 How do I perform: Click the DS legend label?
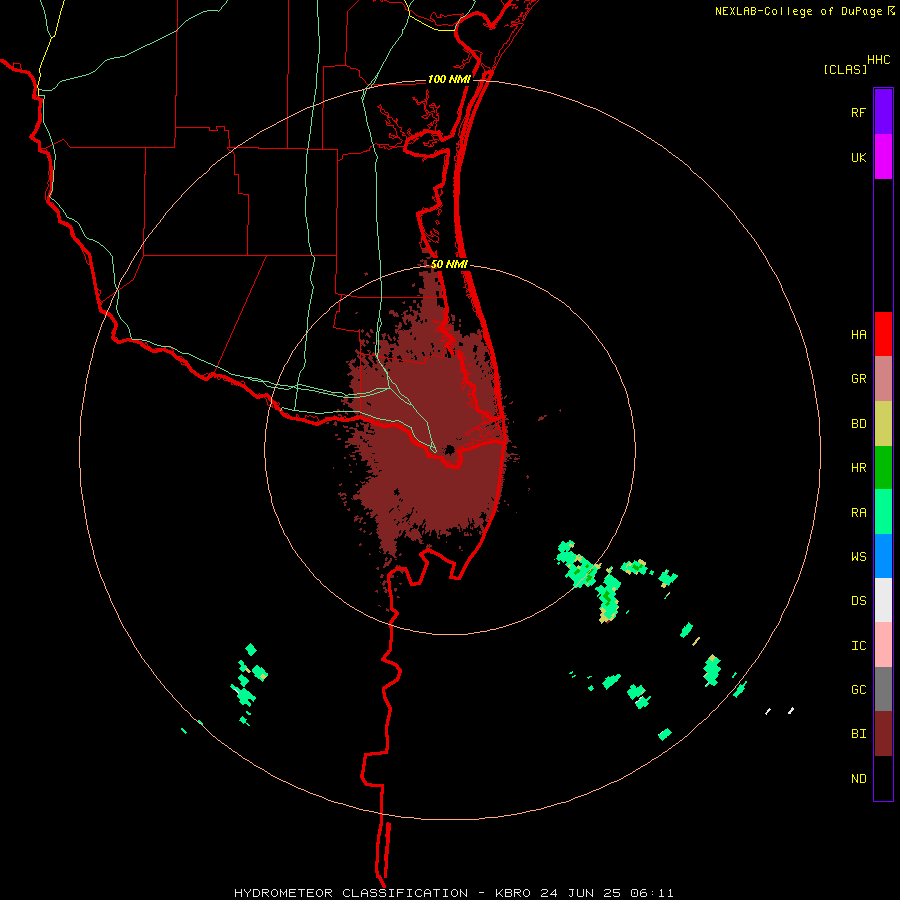(x=858, y=601)
